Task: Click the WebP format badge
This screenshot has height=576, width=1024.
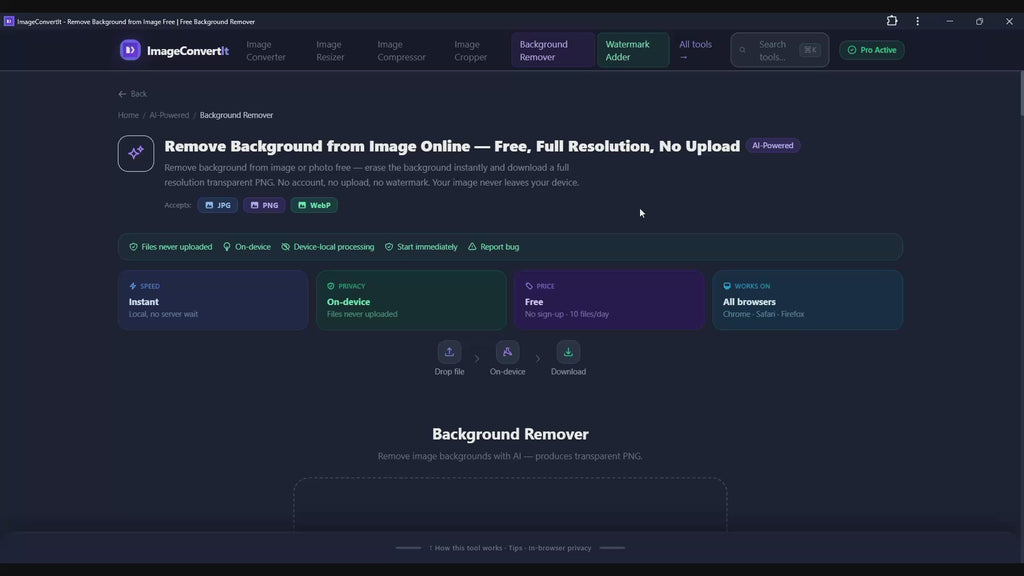Action: (x=314, y=205)
